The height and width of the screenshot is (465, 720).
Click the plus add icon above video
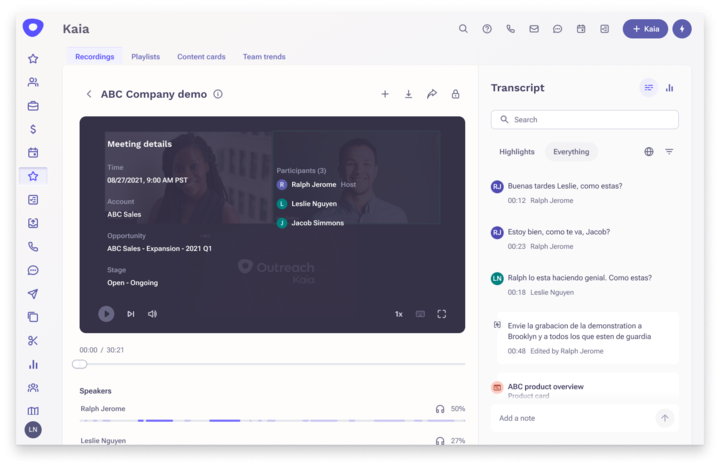385,94
